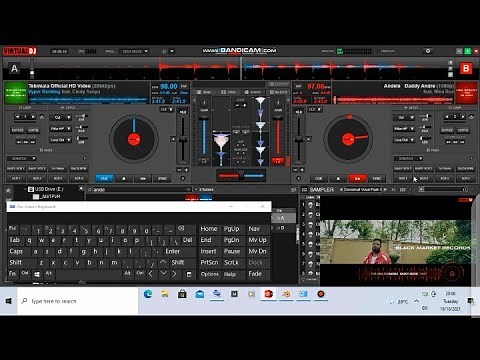The width and height of the screenshot is (480, 360).
Task: Halve the loop length on deck A
Action: pos(17,117)
